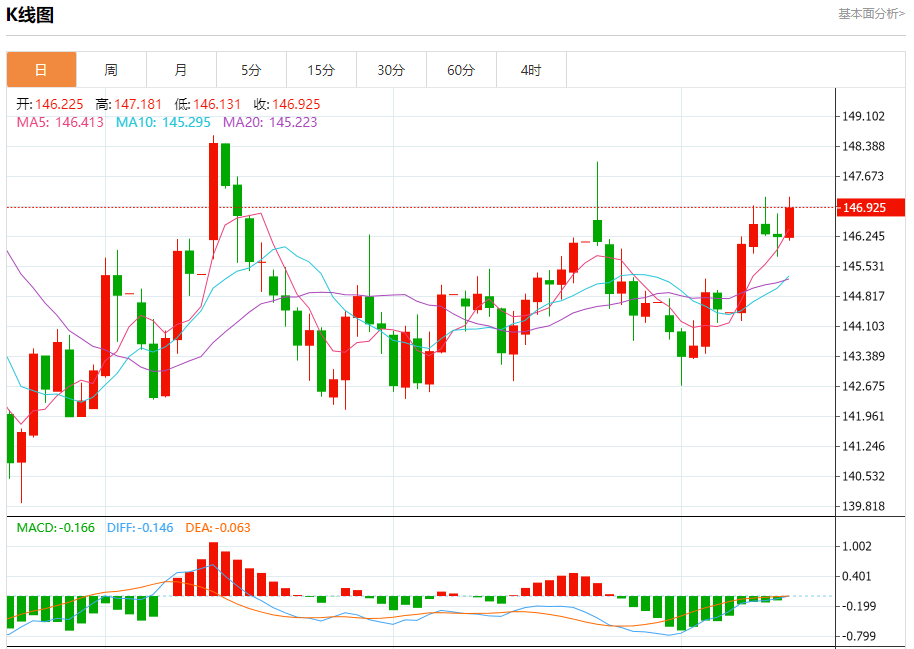This screenshot has height=649, width=914.
Task: Click the 144.103 price axis label
Action: click(863, 326)
